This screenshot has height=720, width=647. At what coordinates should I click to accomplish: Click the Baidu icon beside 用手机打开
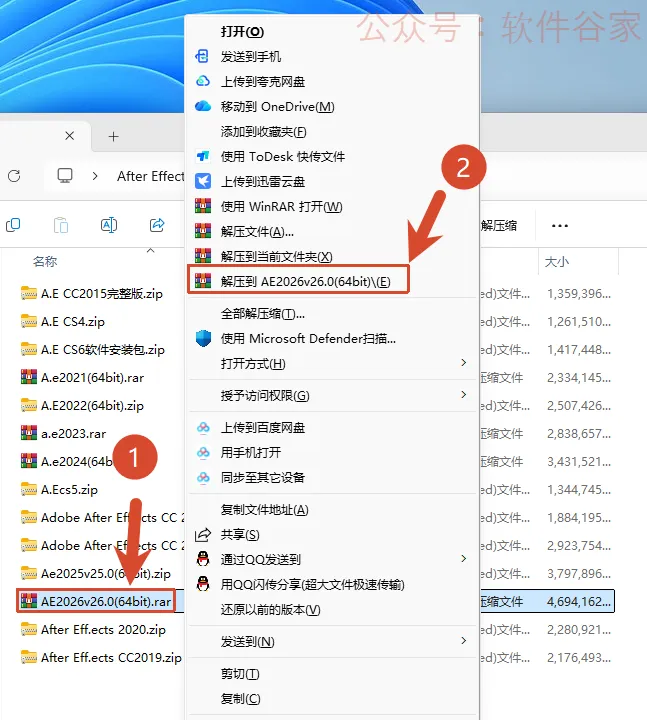pos(203,452)
